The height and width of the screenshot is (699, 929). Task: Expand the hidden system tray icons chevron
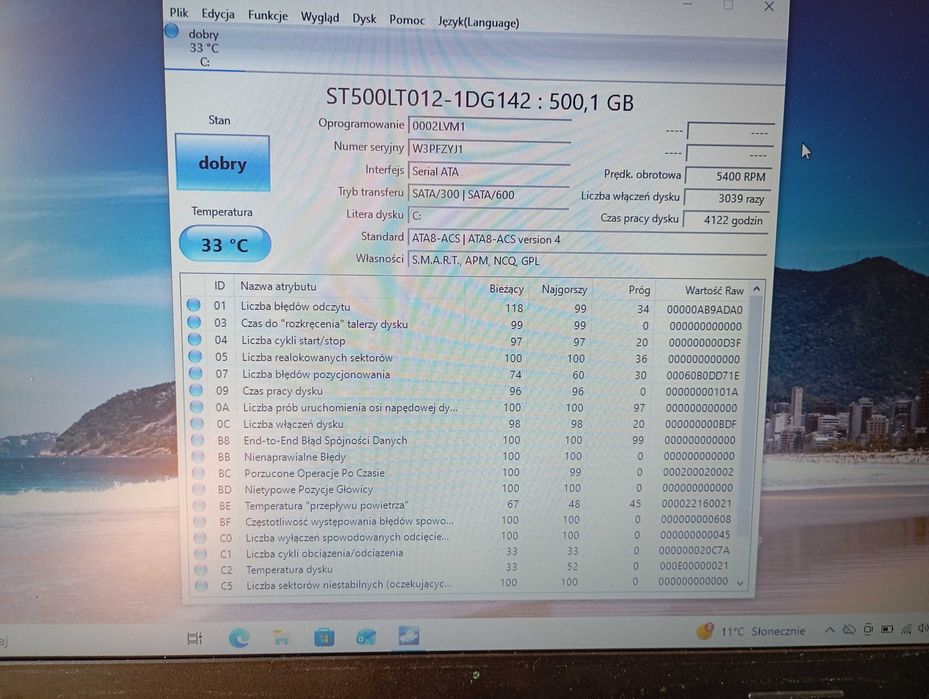830,630
